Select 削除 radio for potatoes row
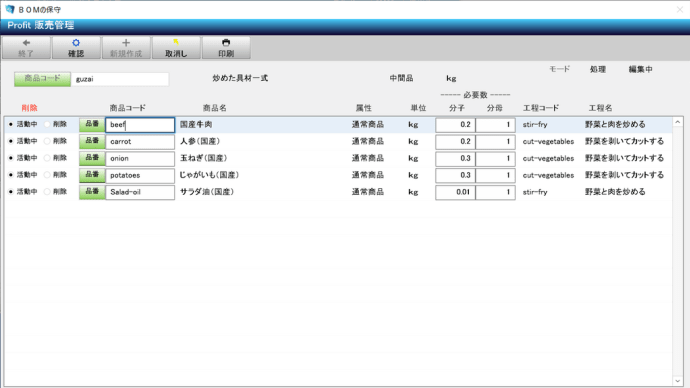This screenshot has width=690, height=388. point(47,175)
